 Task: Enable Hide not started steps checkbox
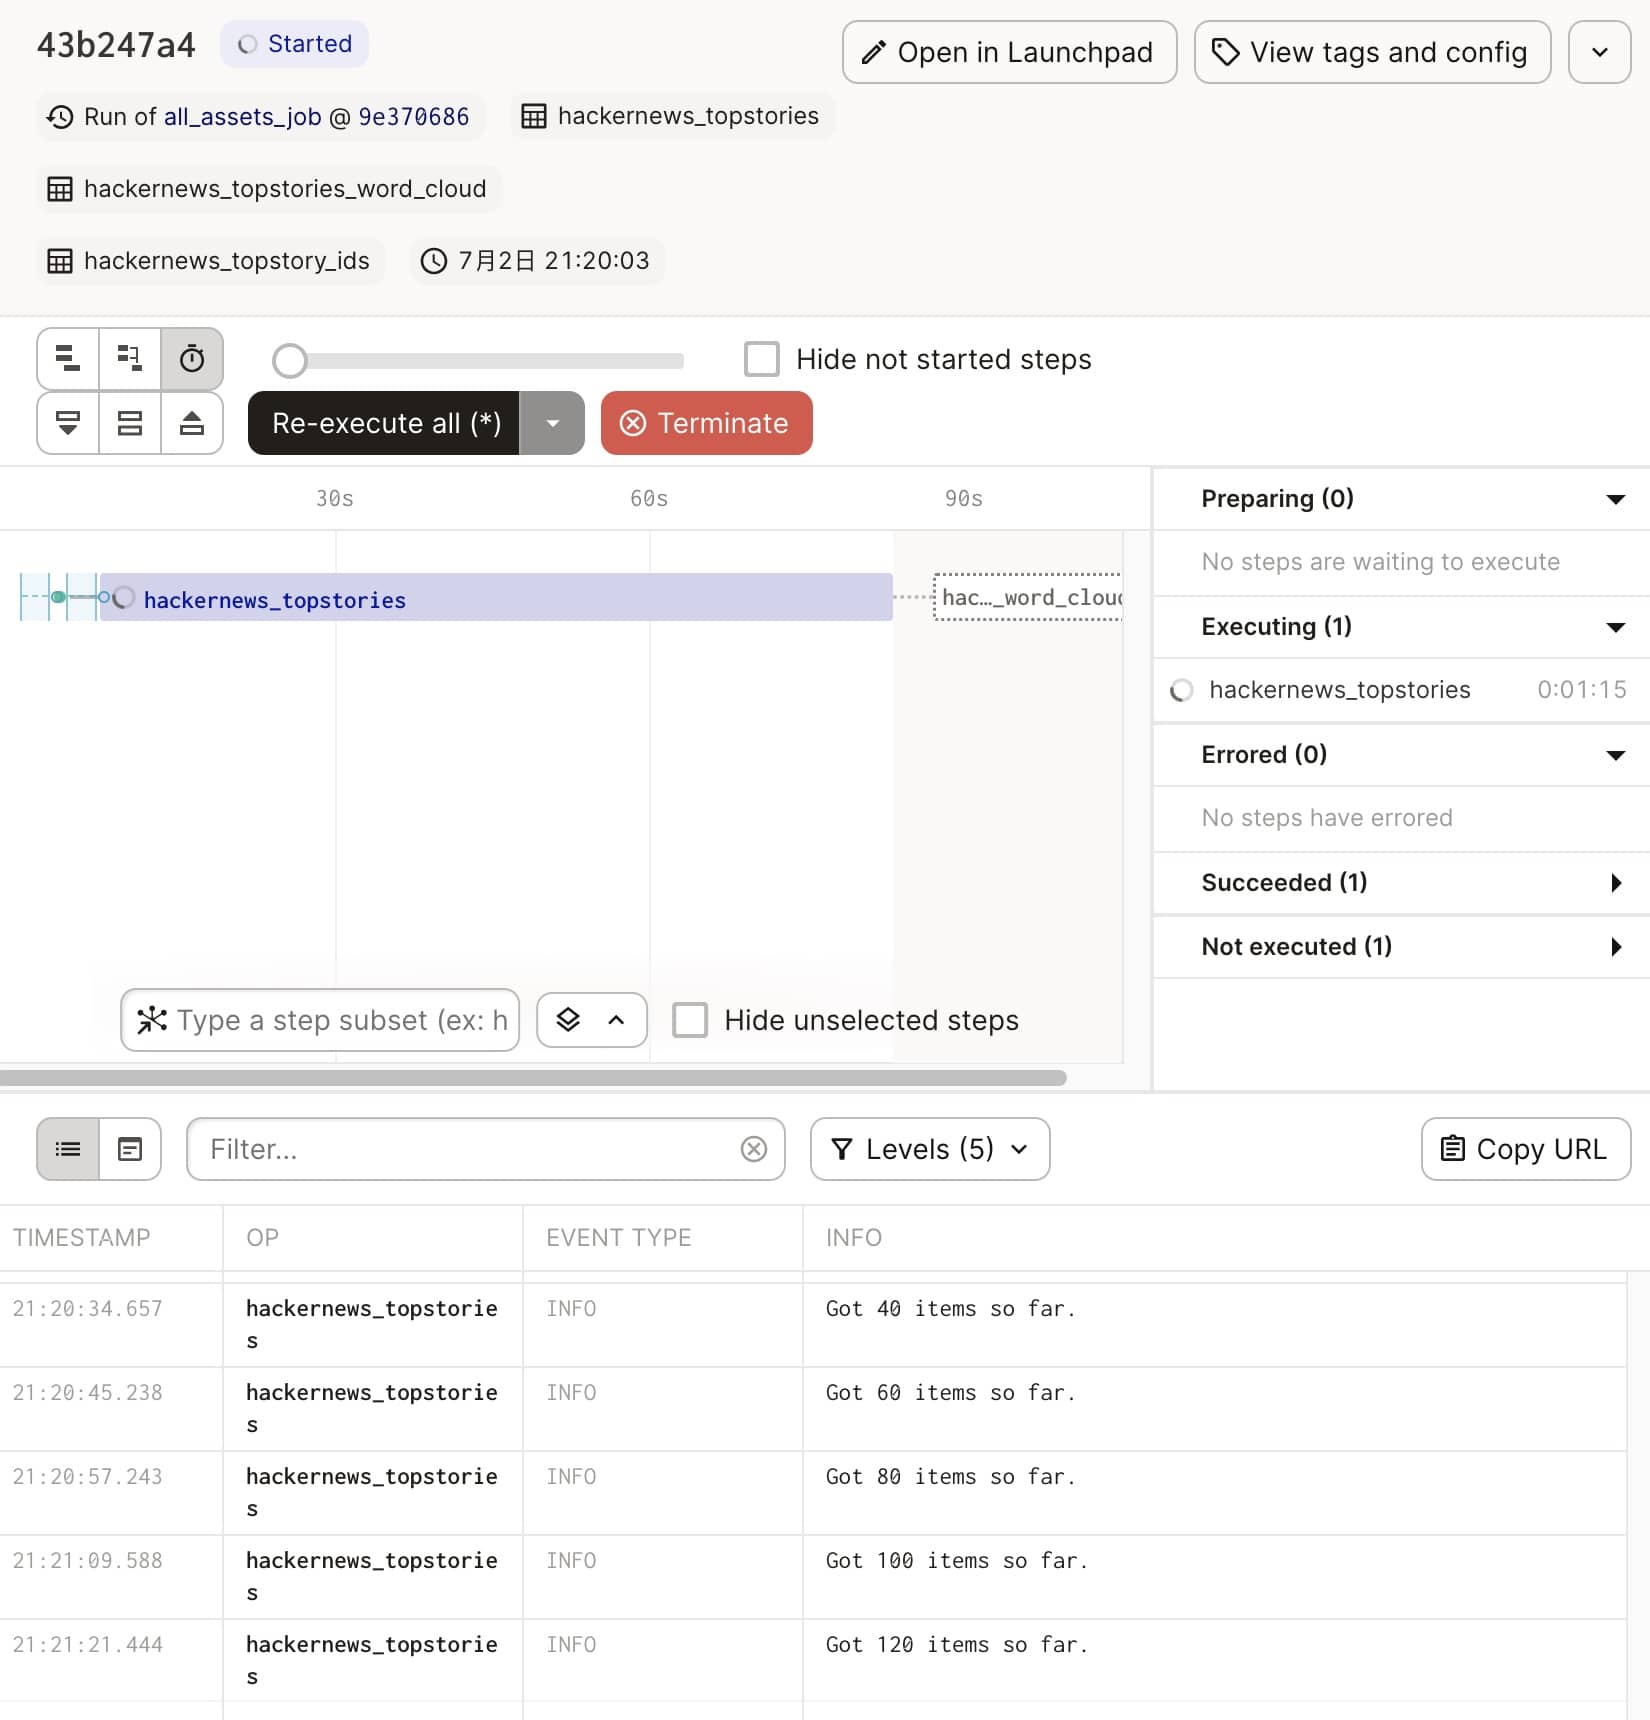[762, 359]
